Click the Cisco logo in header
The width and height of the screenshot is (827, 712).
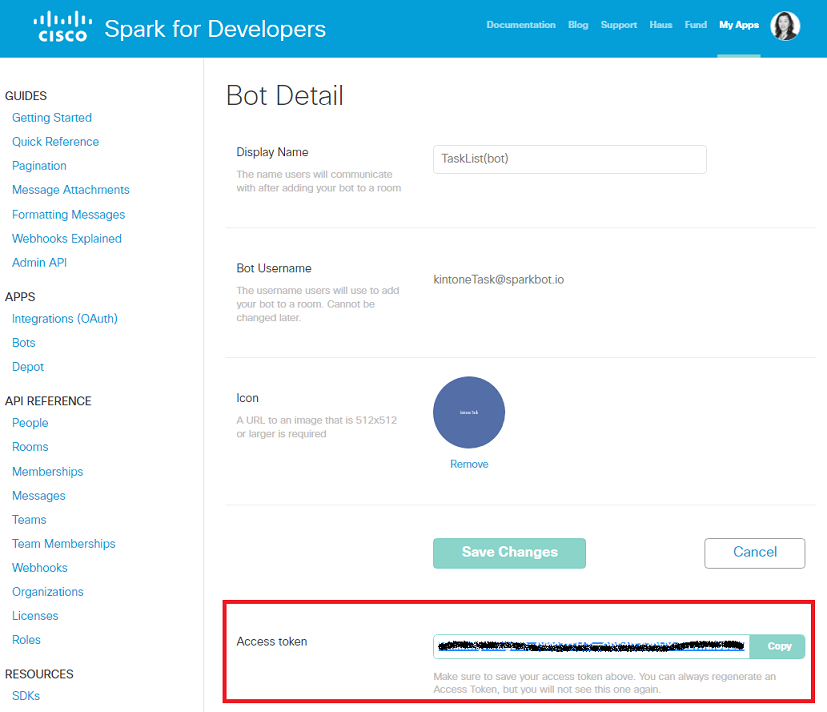pyautogui.click(x=61, y=27)
